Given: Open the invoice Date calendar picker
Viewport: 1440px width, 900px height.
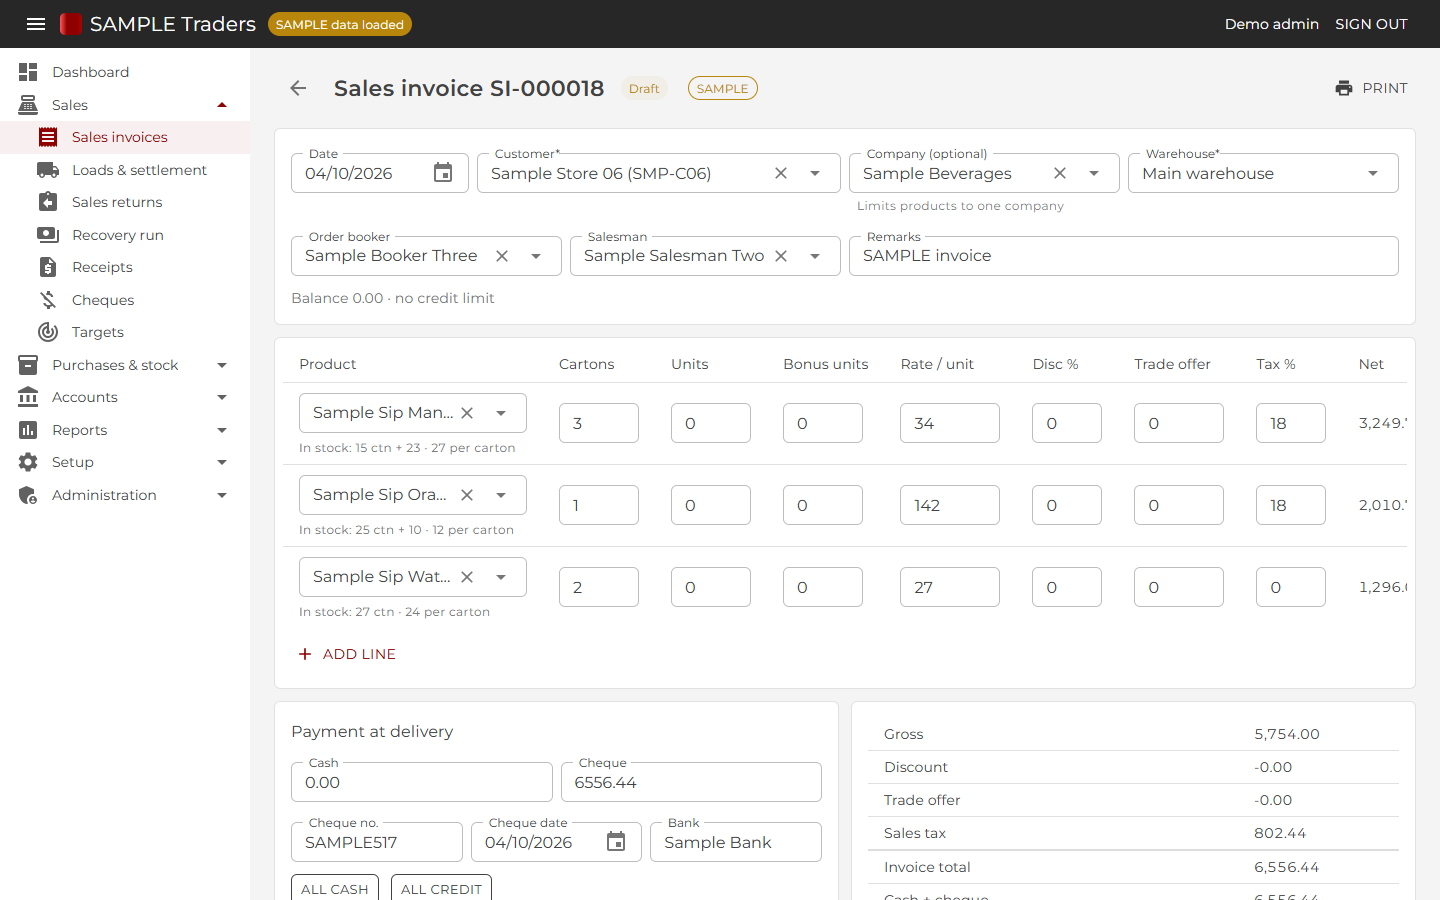Looking at the screenshot, I should [x=443, y=173].
